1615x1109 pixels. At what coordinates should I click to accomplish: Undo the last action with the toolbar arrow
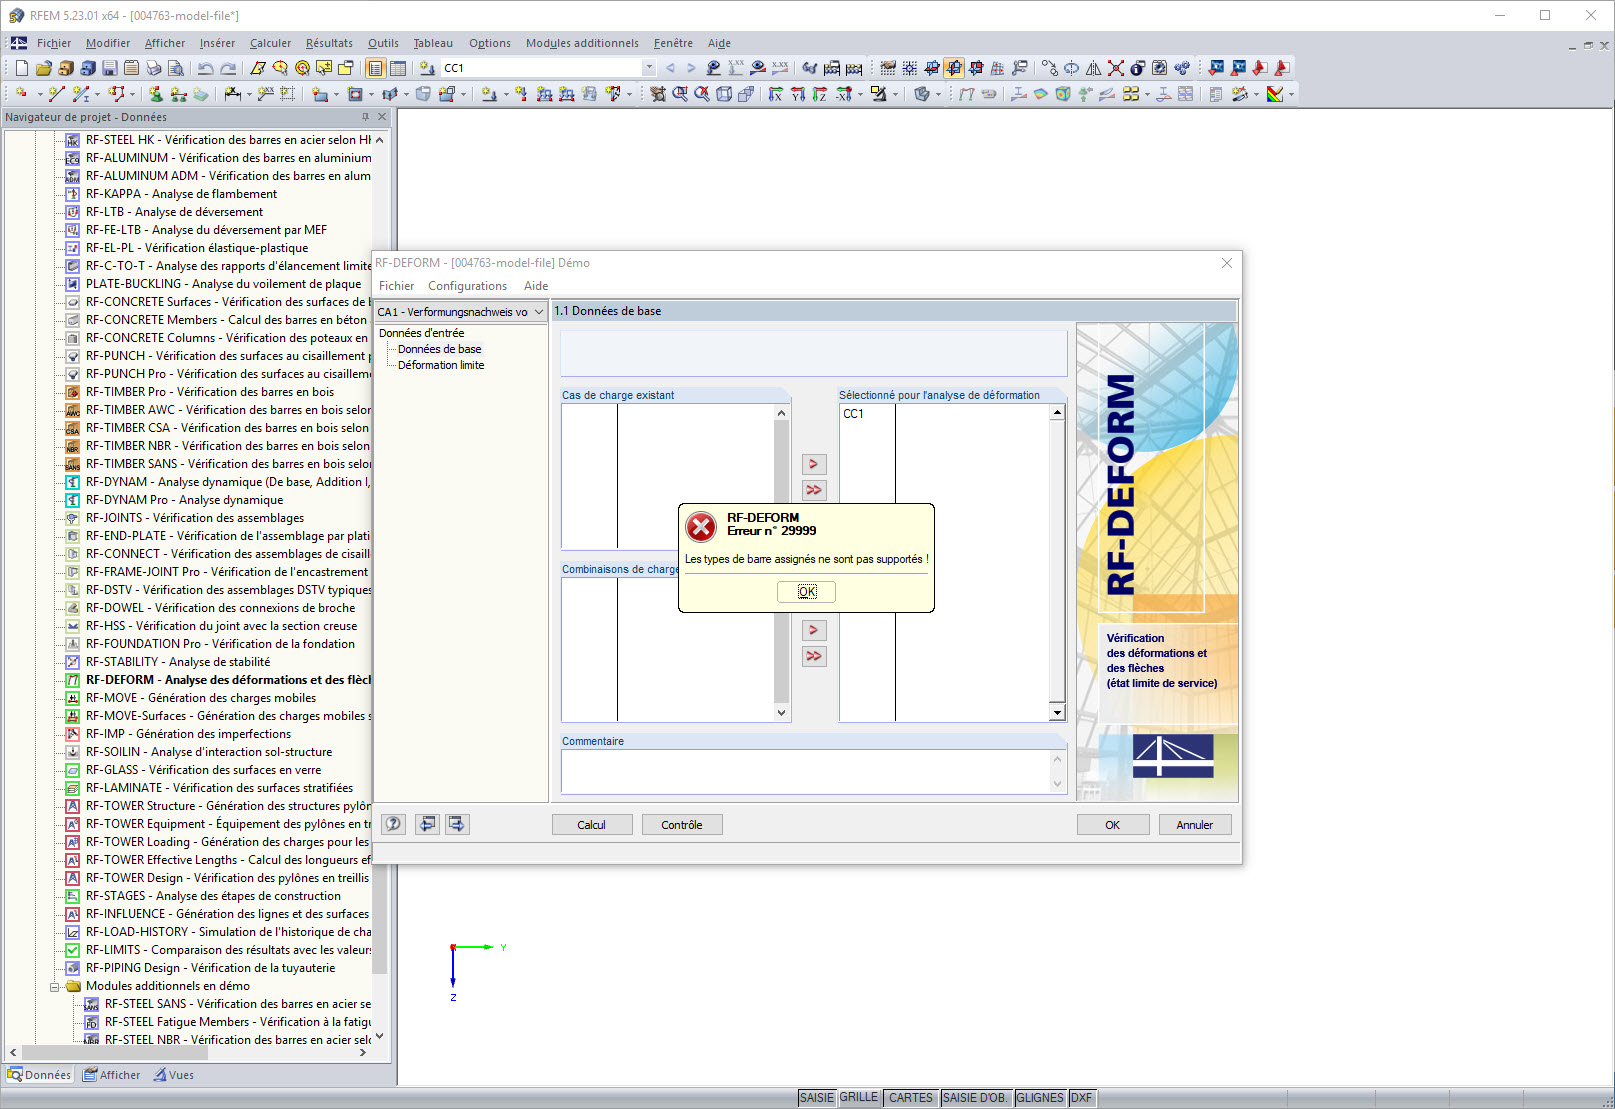pyautogui.click(x=205, y=68)
